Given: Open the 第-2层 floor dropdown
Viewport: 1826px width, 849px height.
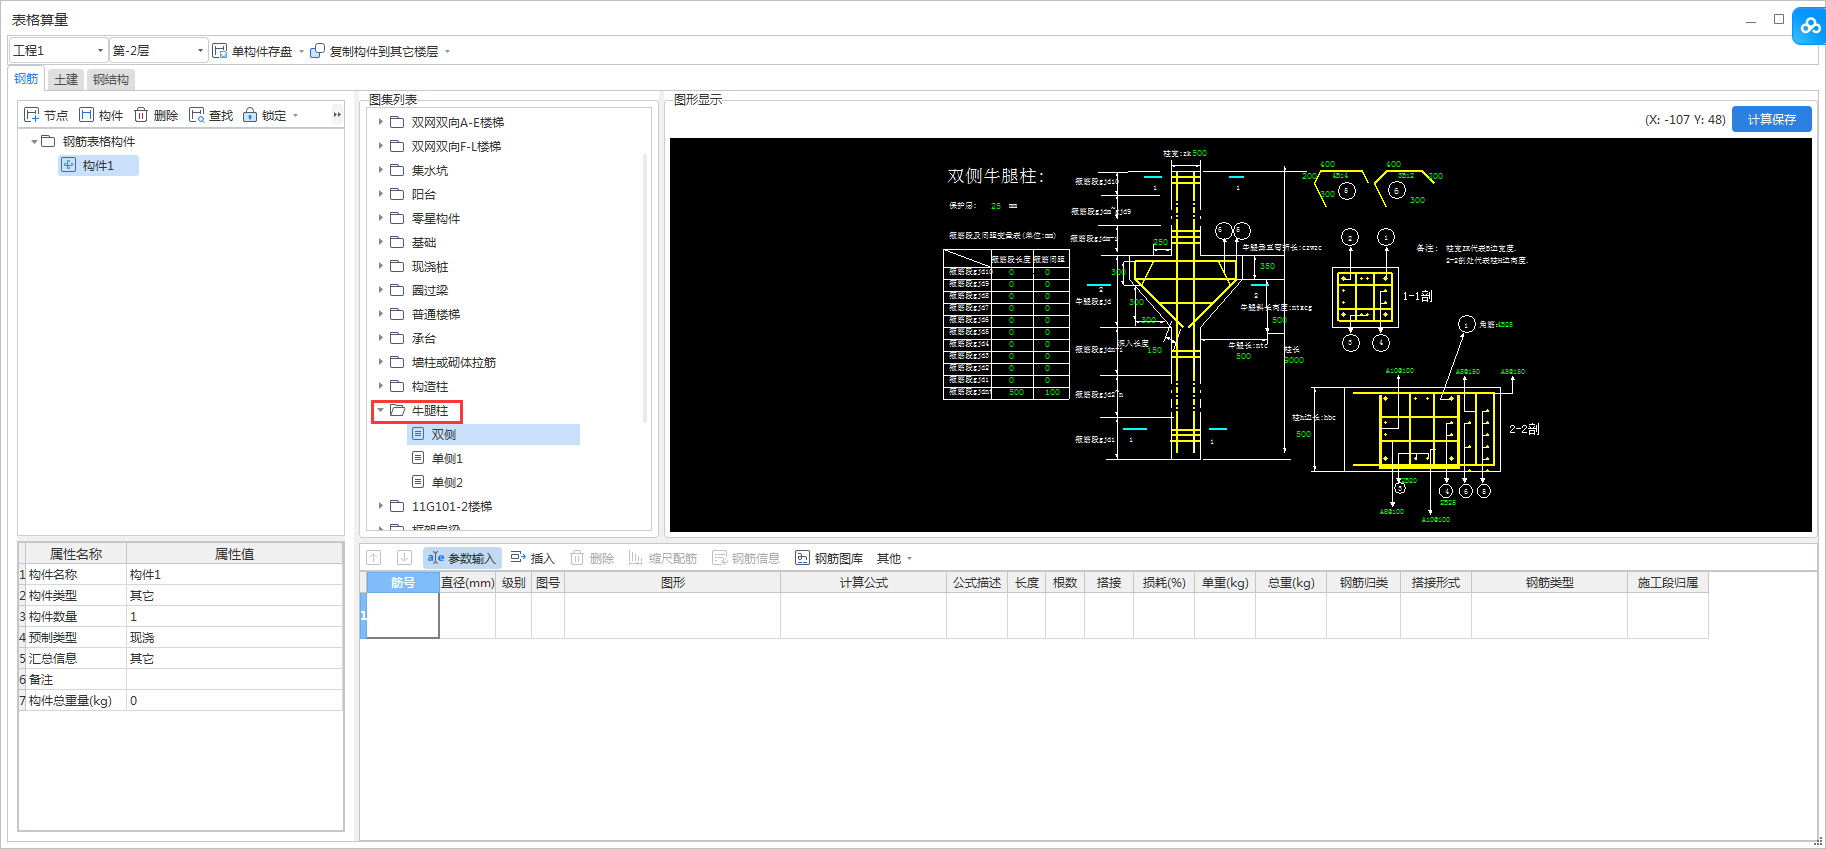Looking at the screenshot, I should coord(158,50).
